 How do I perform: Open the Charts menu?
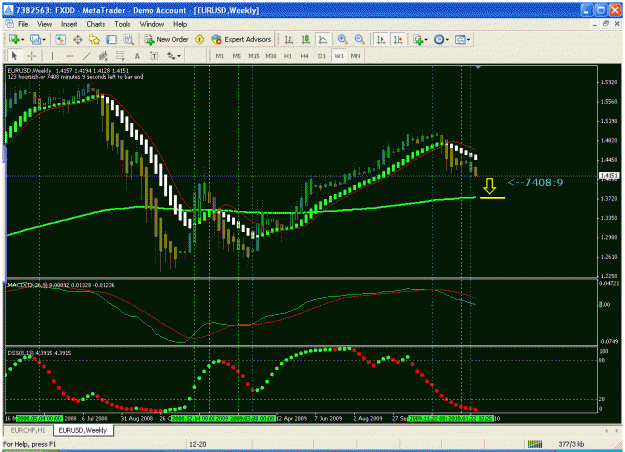[96, 24]
